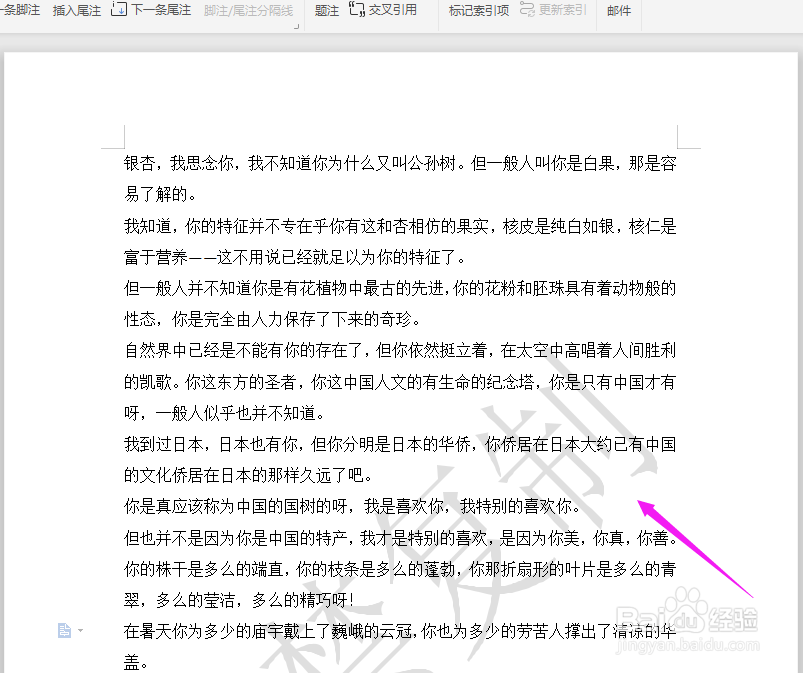Click the blue note icon in the margin
The image size is (803, 673).
pyautogui.click(x=63, y=629)
